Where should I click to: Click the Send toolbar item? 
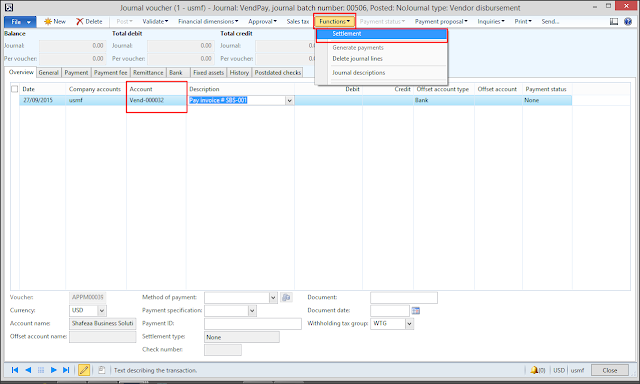(x=550, y=22)
